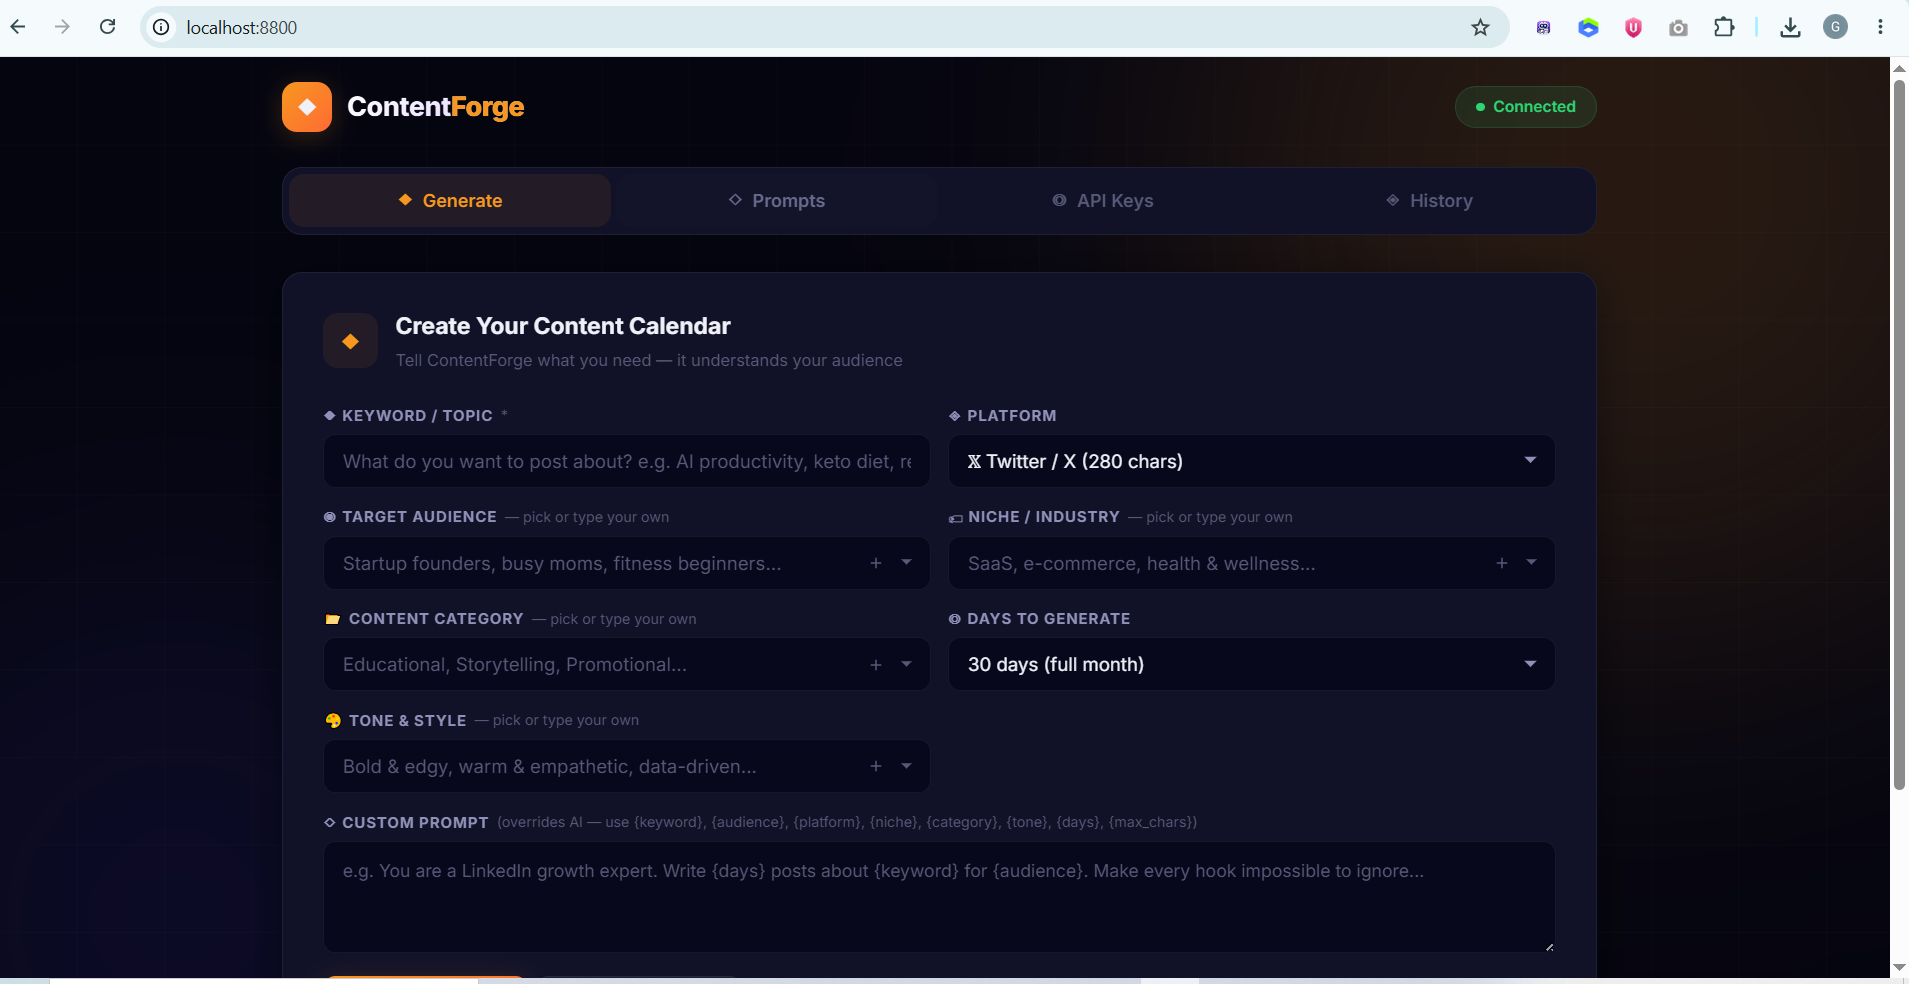Click the Target Audience label icon
The height and width of the screenshot is (984, 1909).
click(330, 517)
